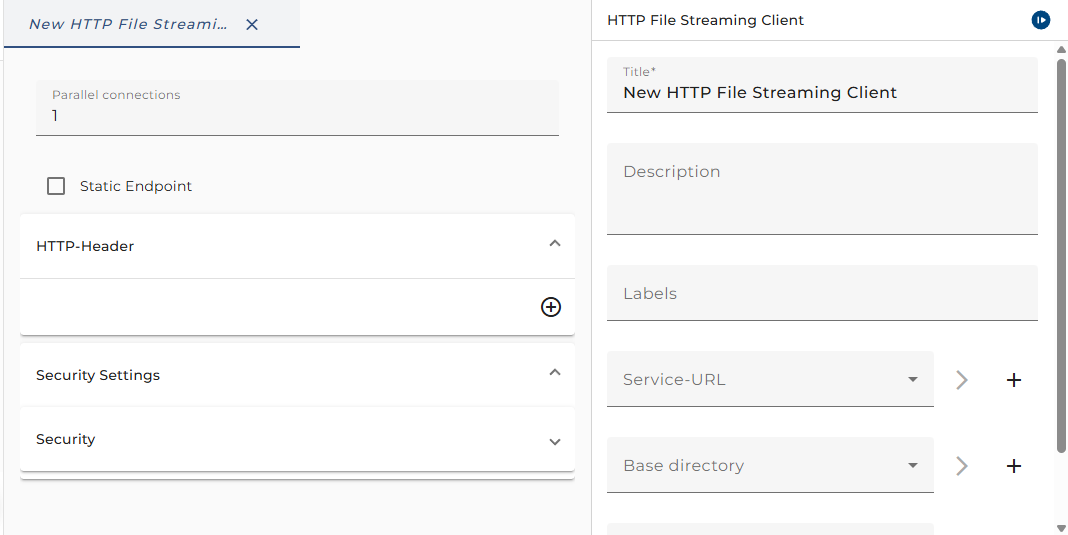This screenshot has width=1068, height=535.
Task: Click the right panel vertical scrollbar
Action: pyautogui.click(x=1061, y=256)
